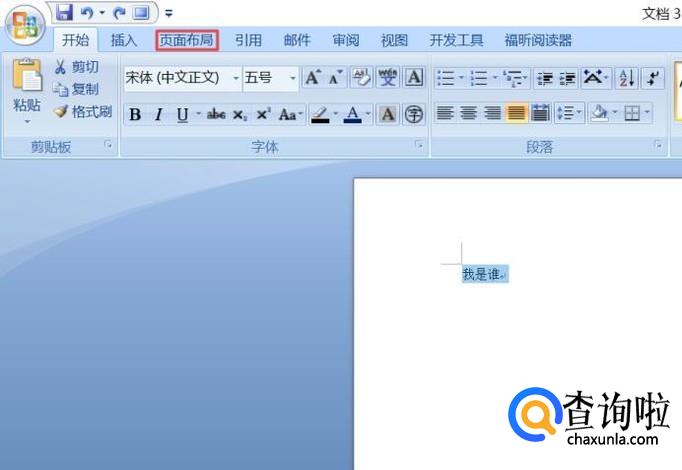Toggle character shading

click(x=388, y=114)
